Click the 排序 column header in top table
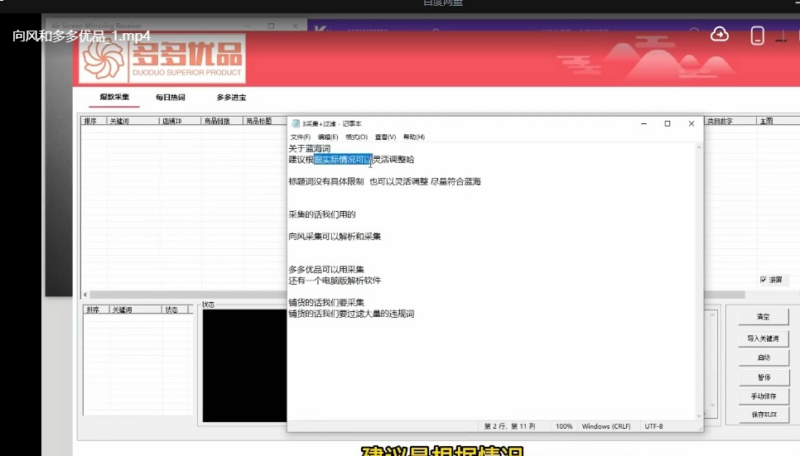 coord(94,121)
